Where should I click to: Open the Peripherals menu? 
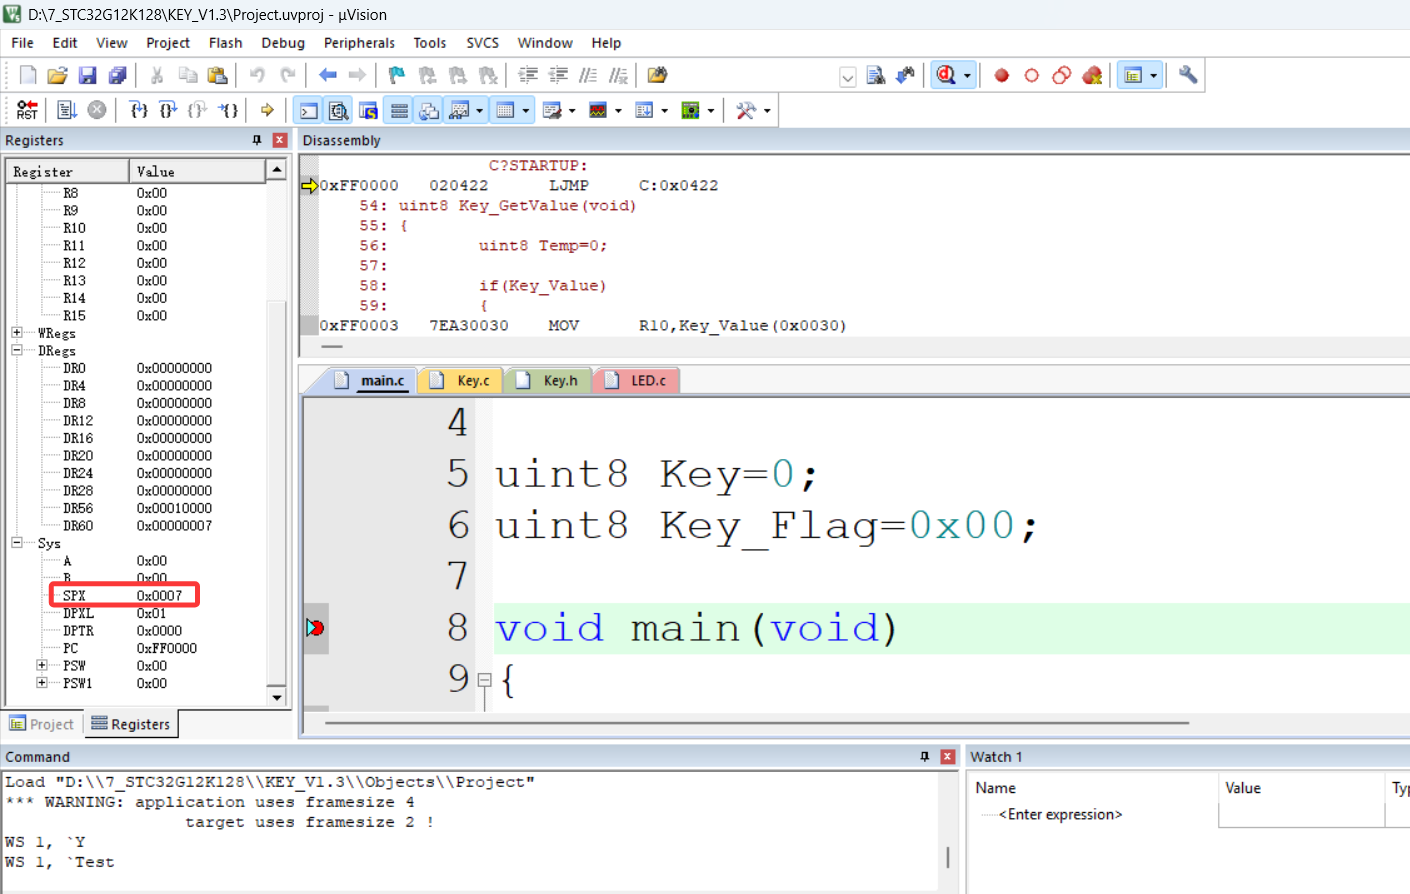tap(359, 43)
